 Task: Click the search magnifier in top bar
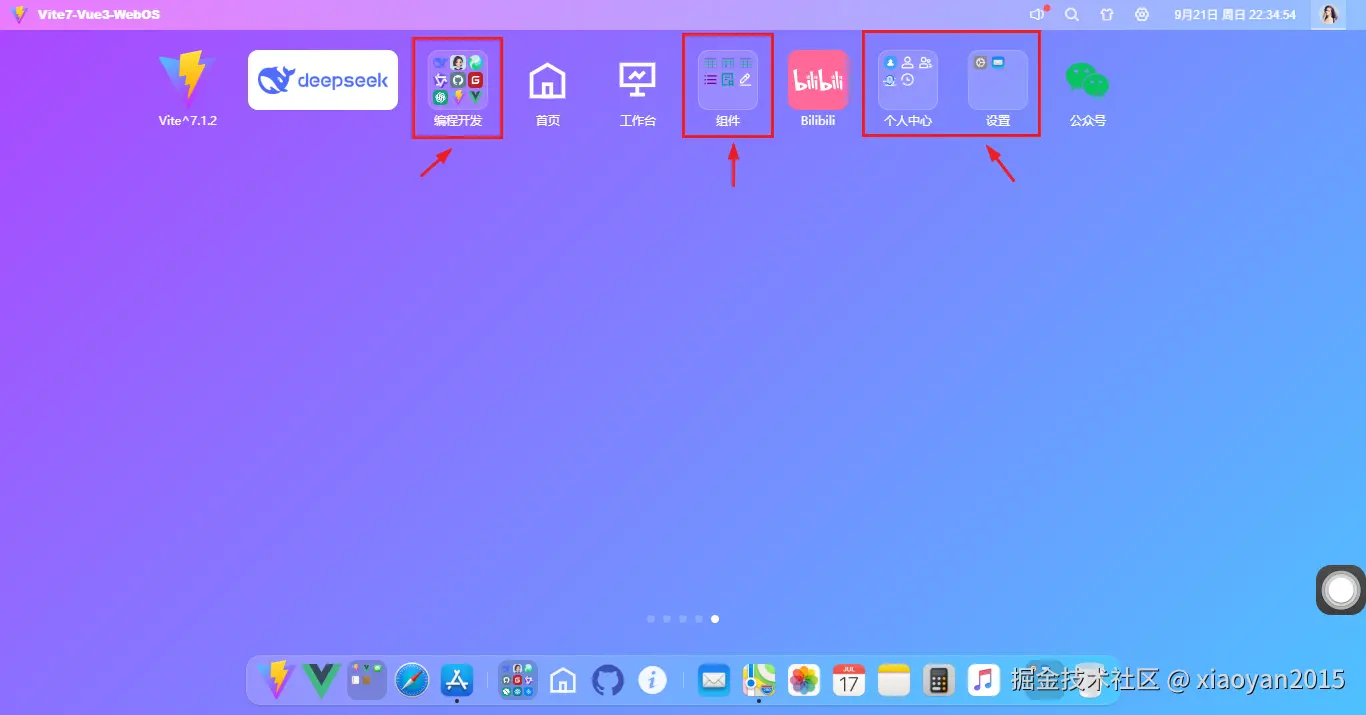tap(1072, 15)
